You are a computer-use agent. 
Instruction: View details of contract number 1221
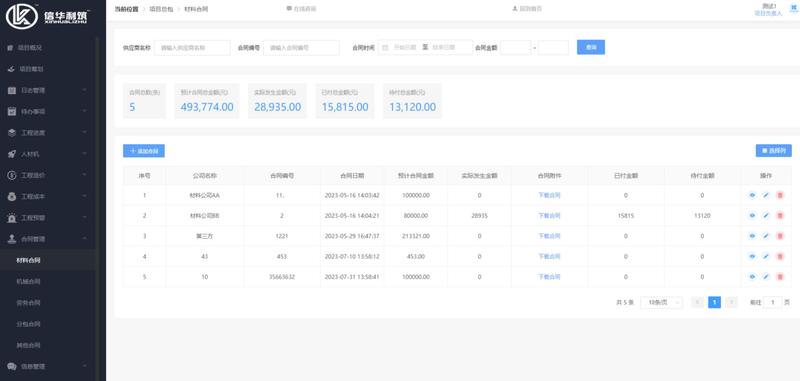(752, 236)
